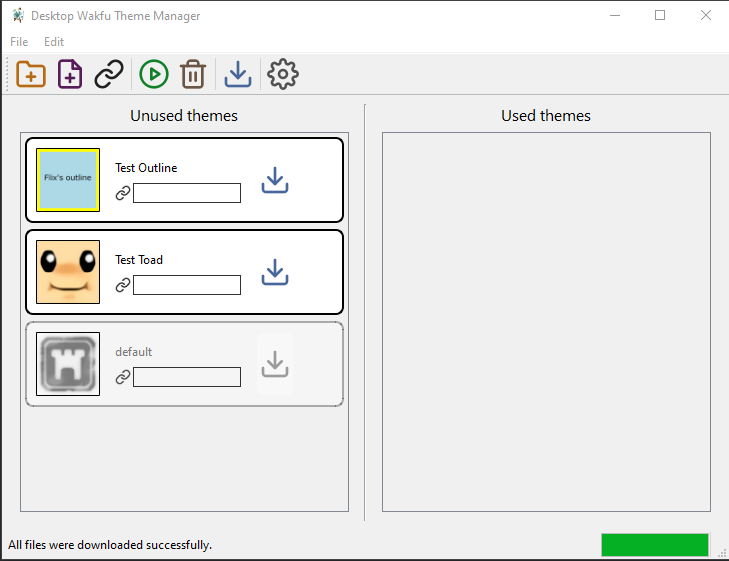Open settings with the gear icon
Image resolution: width=729 pixels, height=561 pixels.
coord(284,74)
